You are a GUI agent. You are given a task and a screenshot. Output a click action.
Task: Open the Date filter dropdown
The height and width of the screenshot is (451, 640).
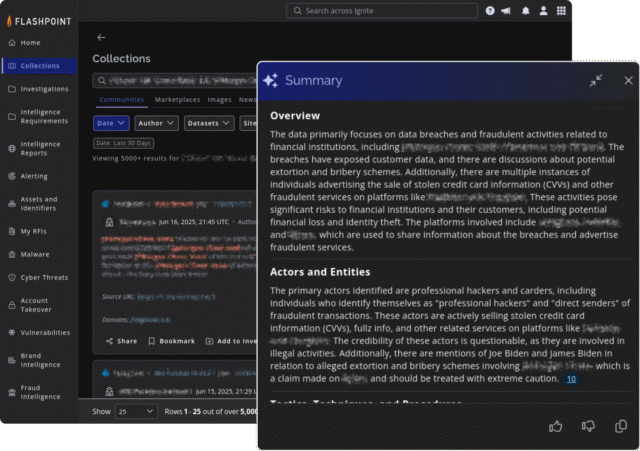click(111, 123)
